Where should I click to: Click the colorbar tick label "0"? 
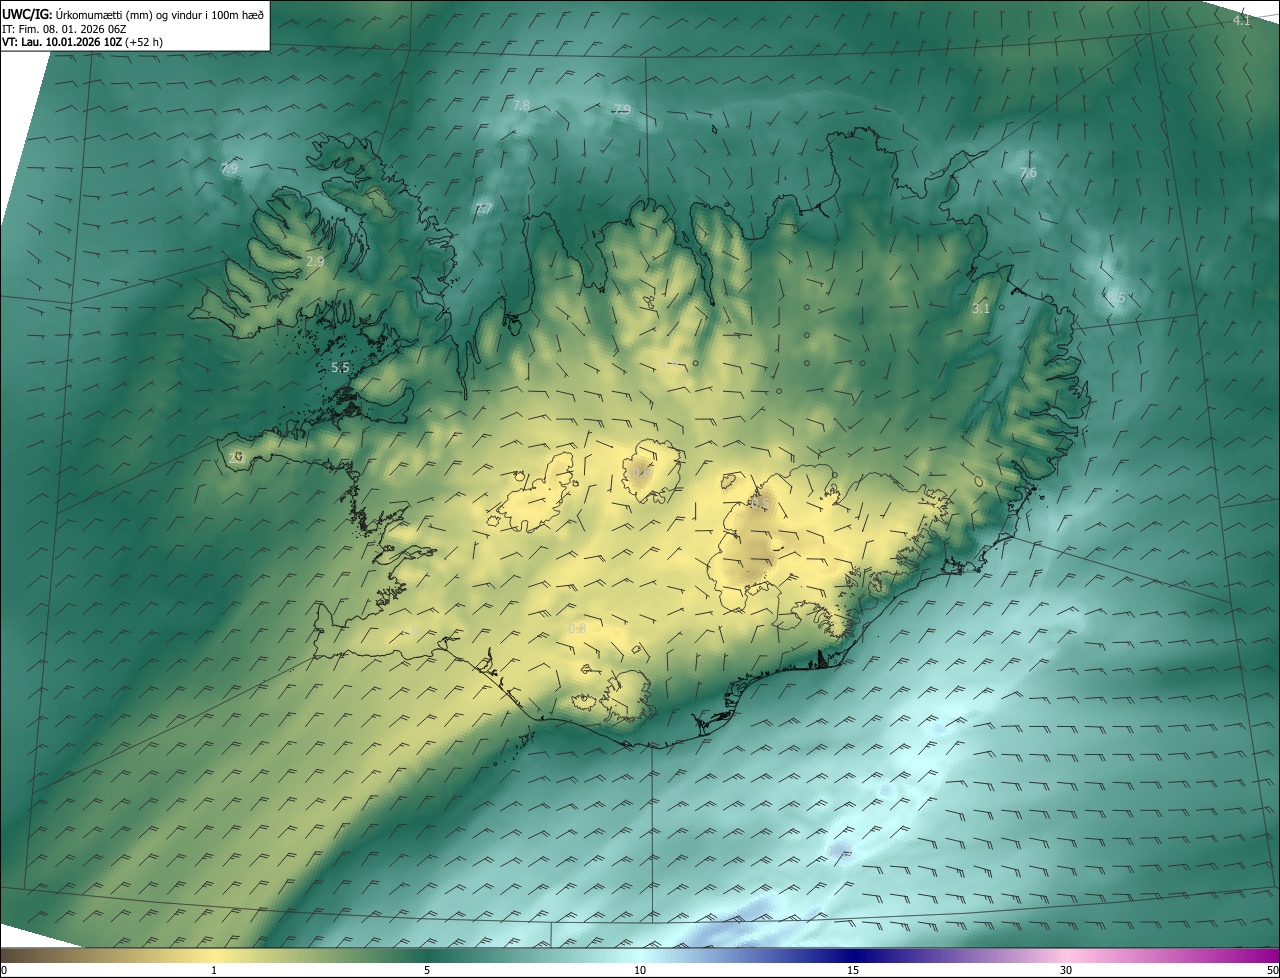tap(3, 970)
